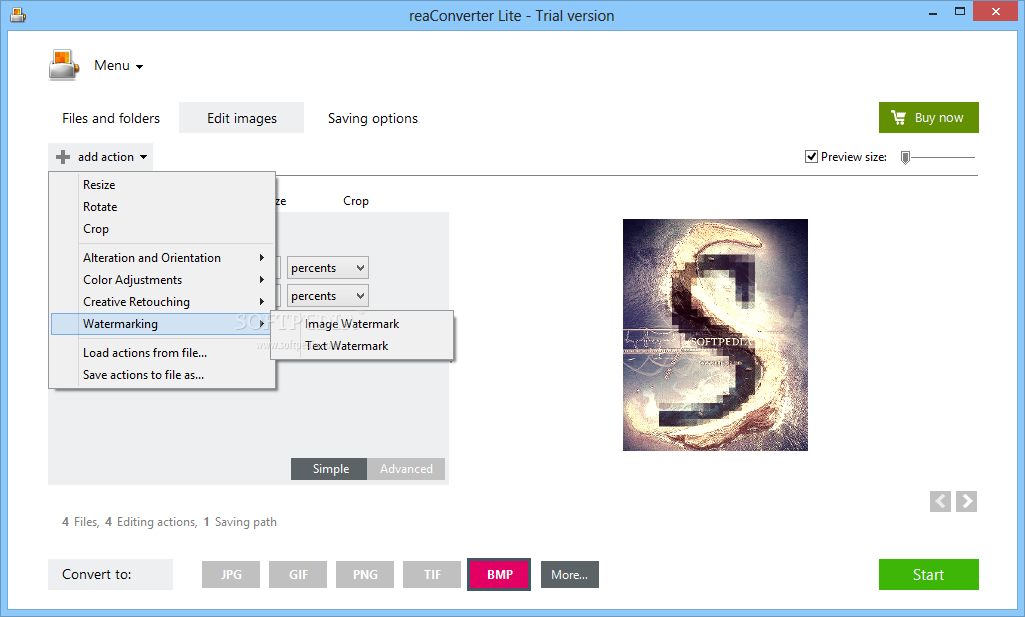Click the preview image thumbnail
This screenshot has width=1025, height=617.
pyautogui.click(x=715, y=335)
